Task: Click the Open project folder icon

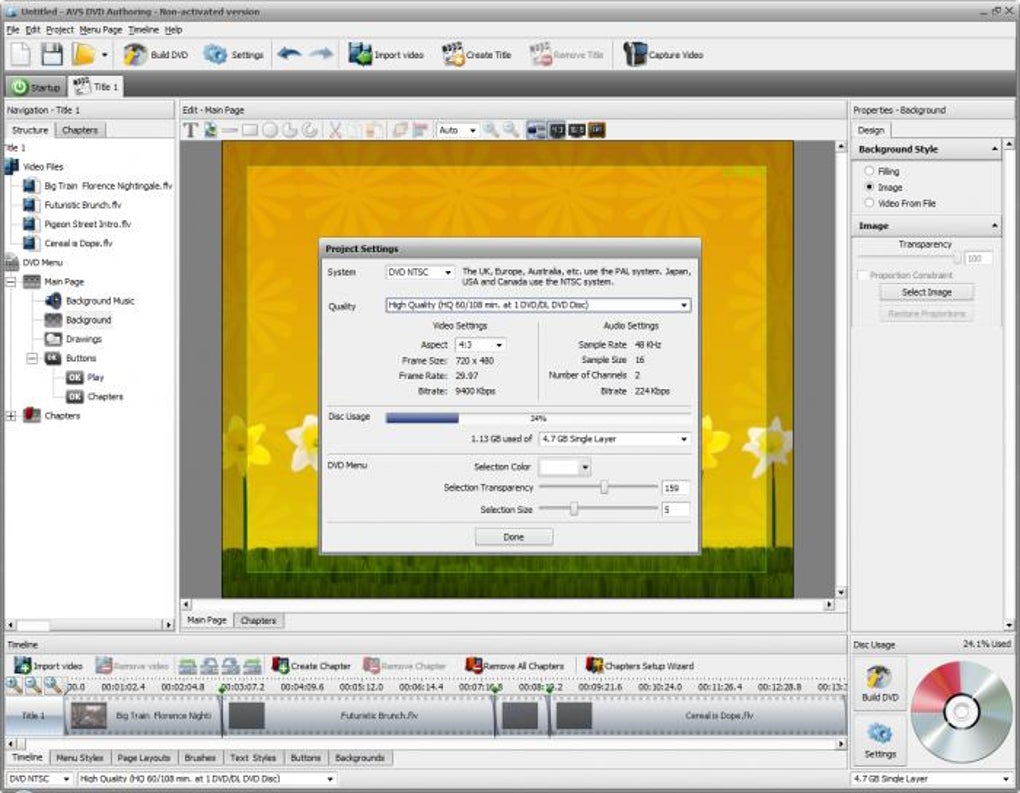Action: (84, 55)
